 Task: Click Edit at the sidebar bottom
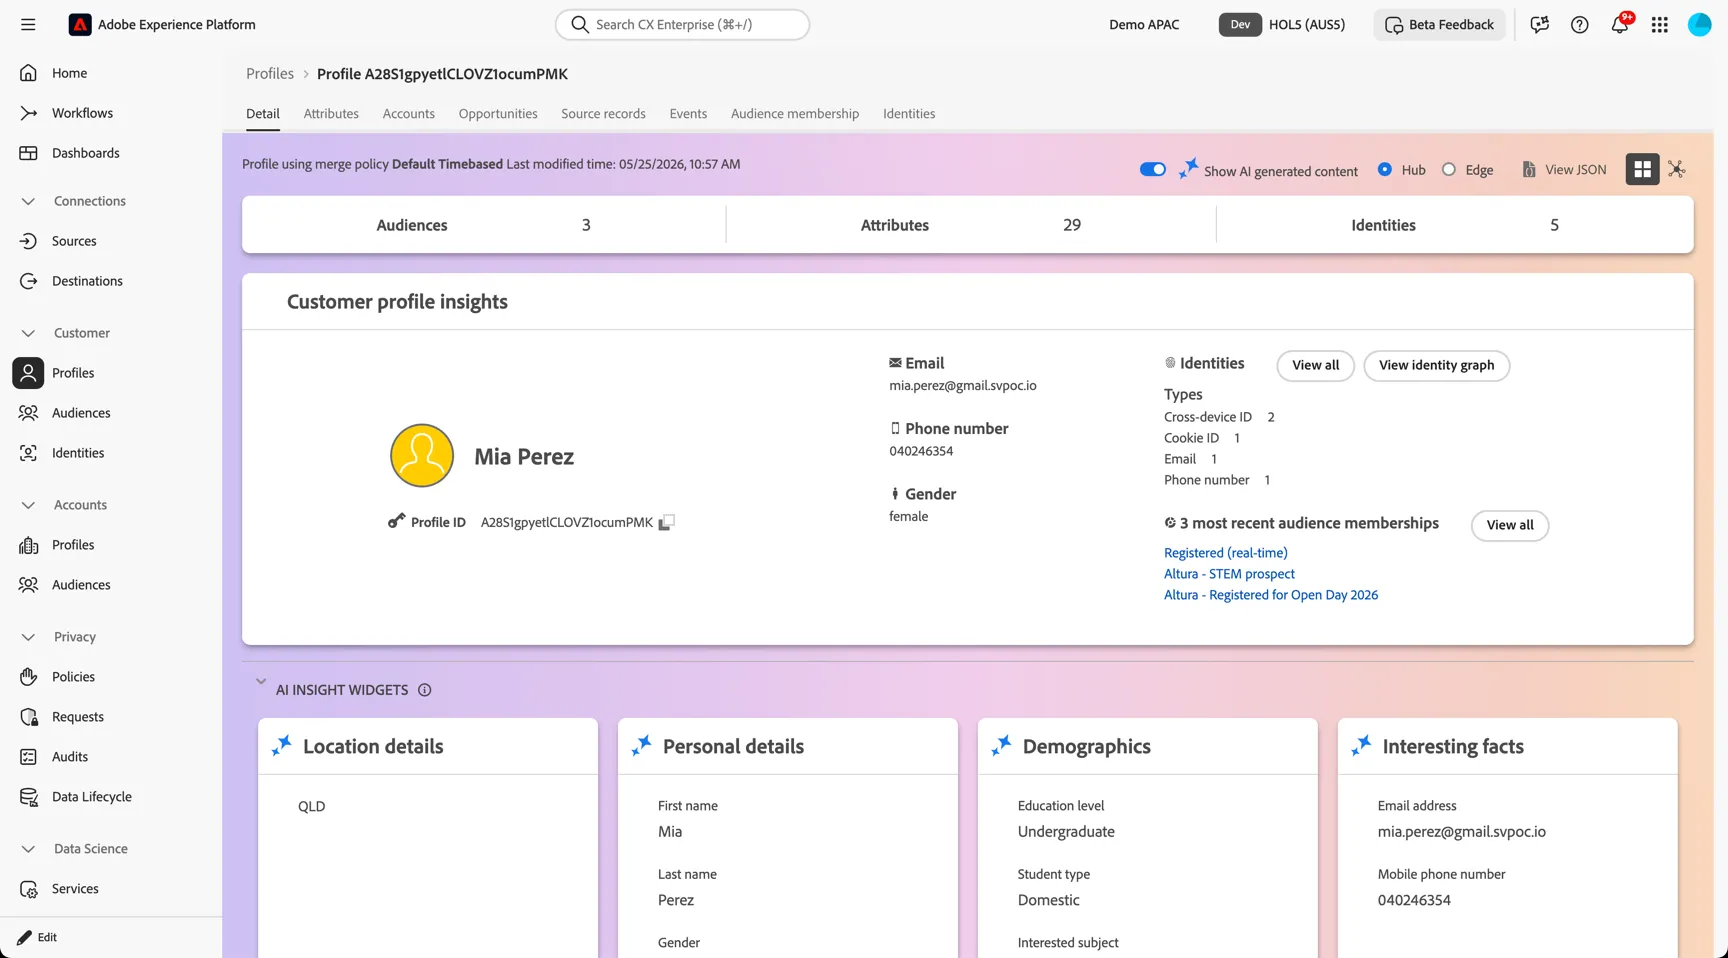[37, 937]
